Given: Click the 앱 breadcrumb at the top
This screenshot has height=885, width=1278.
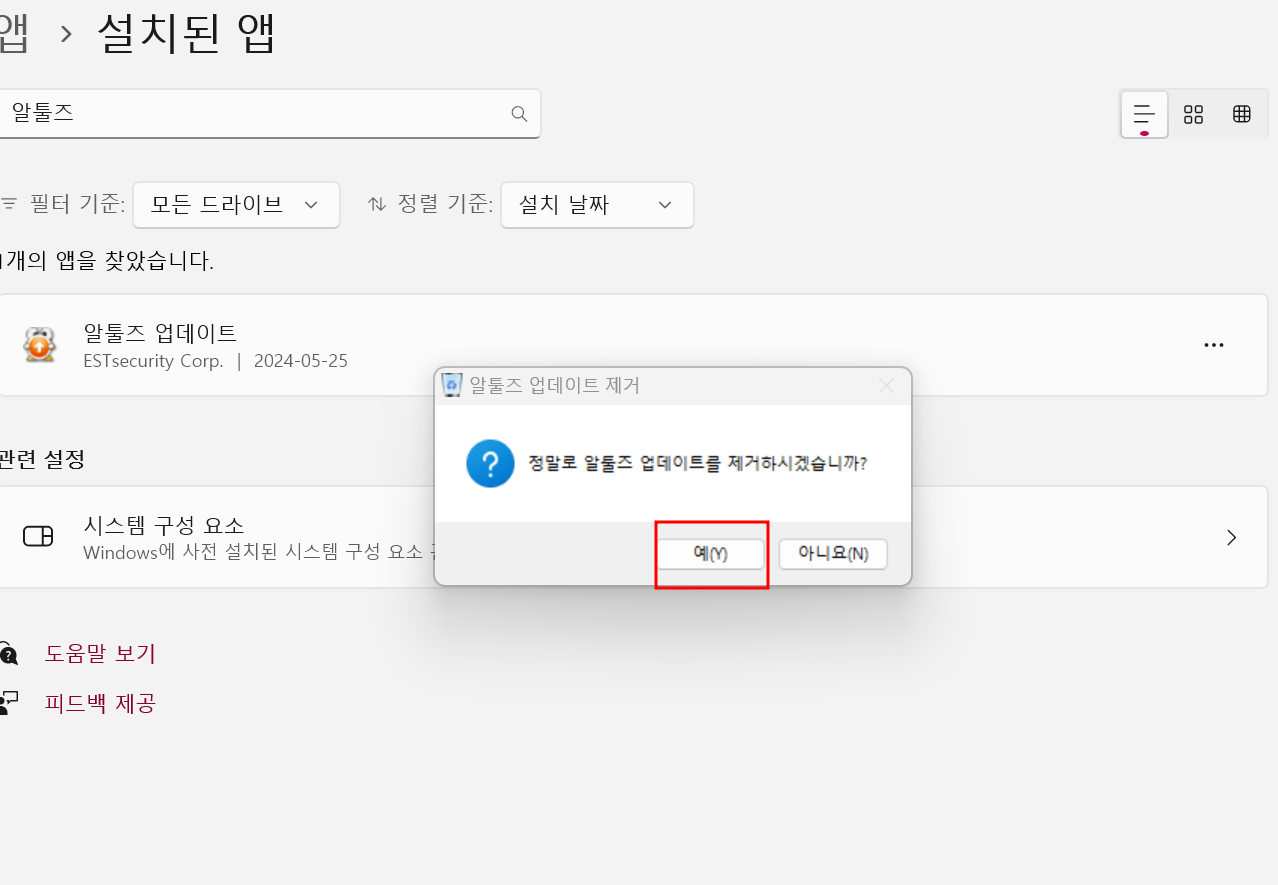Looking at the screenshot, I should click(14, 34).
